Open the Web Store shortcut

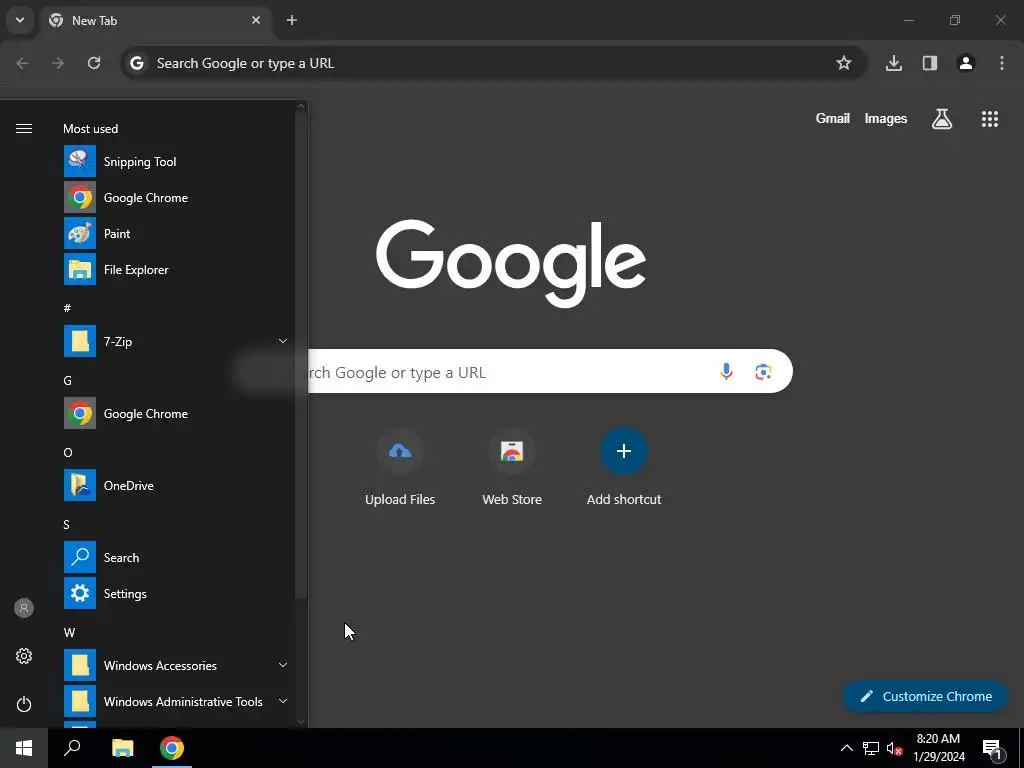pos(512,468)
